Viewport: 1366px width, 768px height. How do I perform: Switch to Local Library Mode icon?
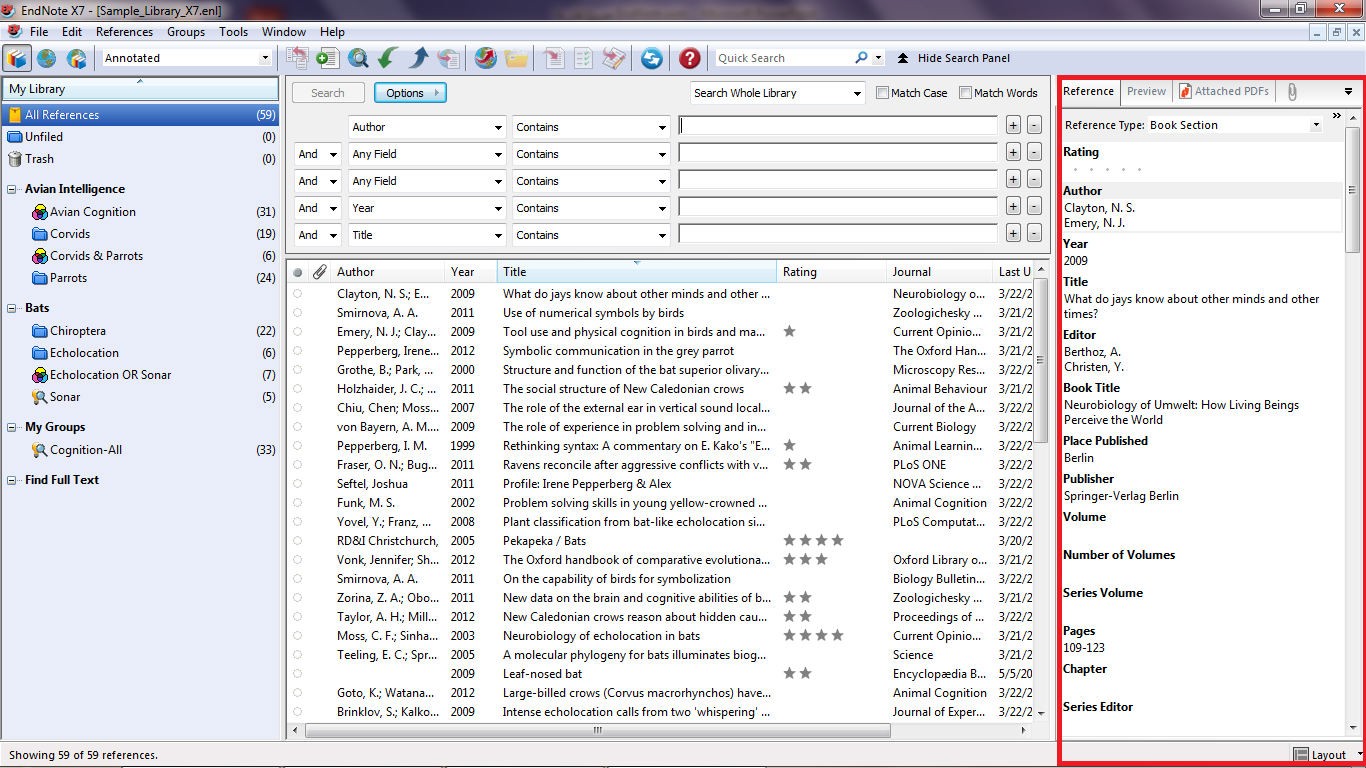pos(17,58)
